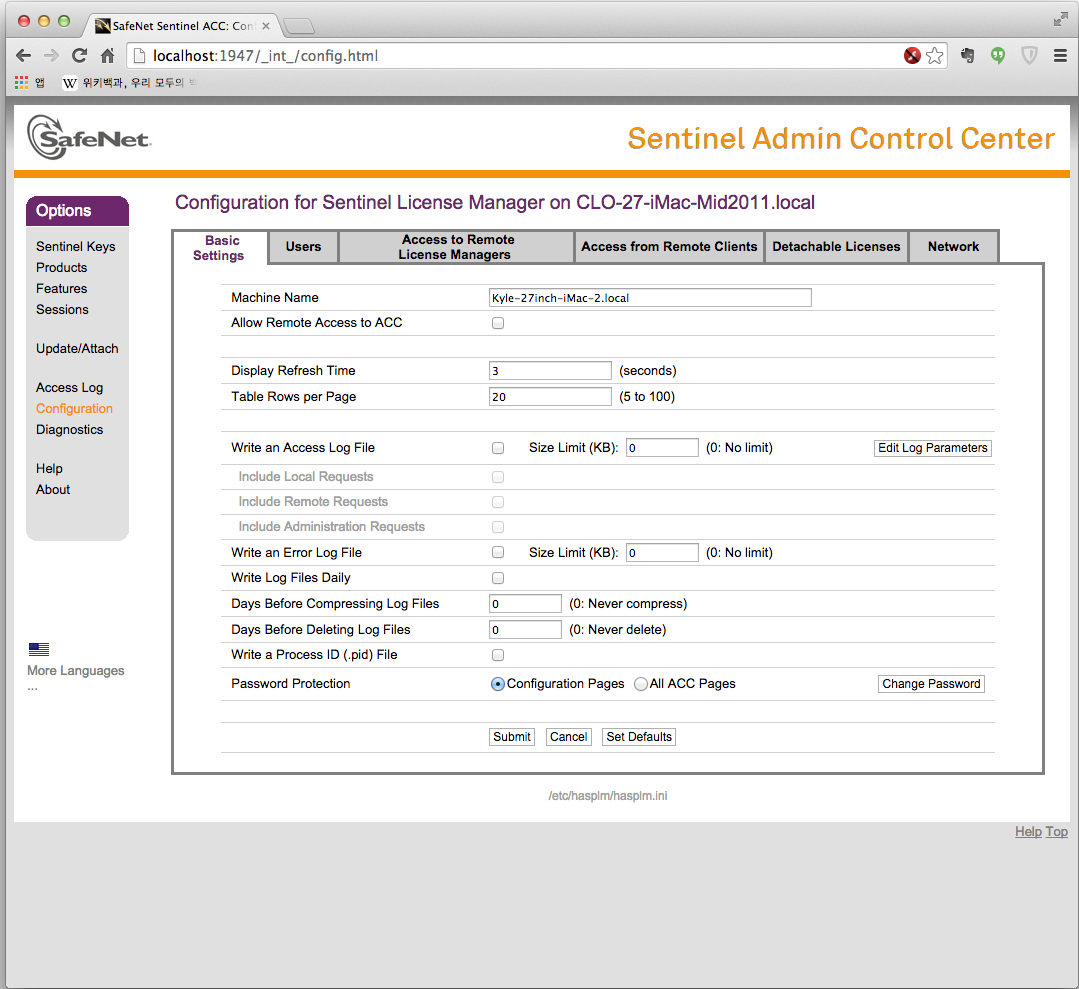
Task: Click the Top link at page bottom
Action: 1056,831
